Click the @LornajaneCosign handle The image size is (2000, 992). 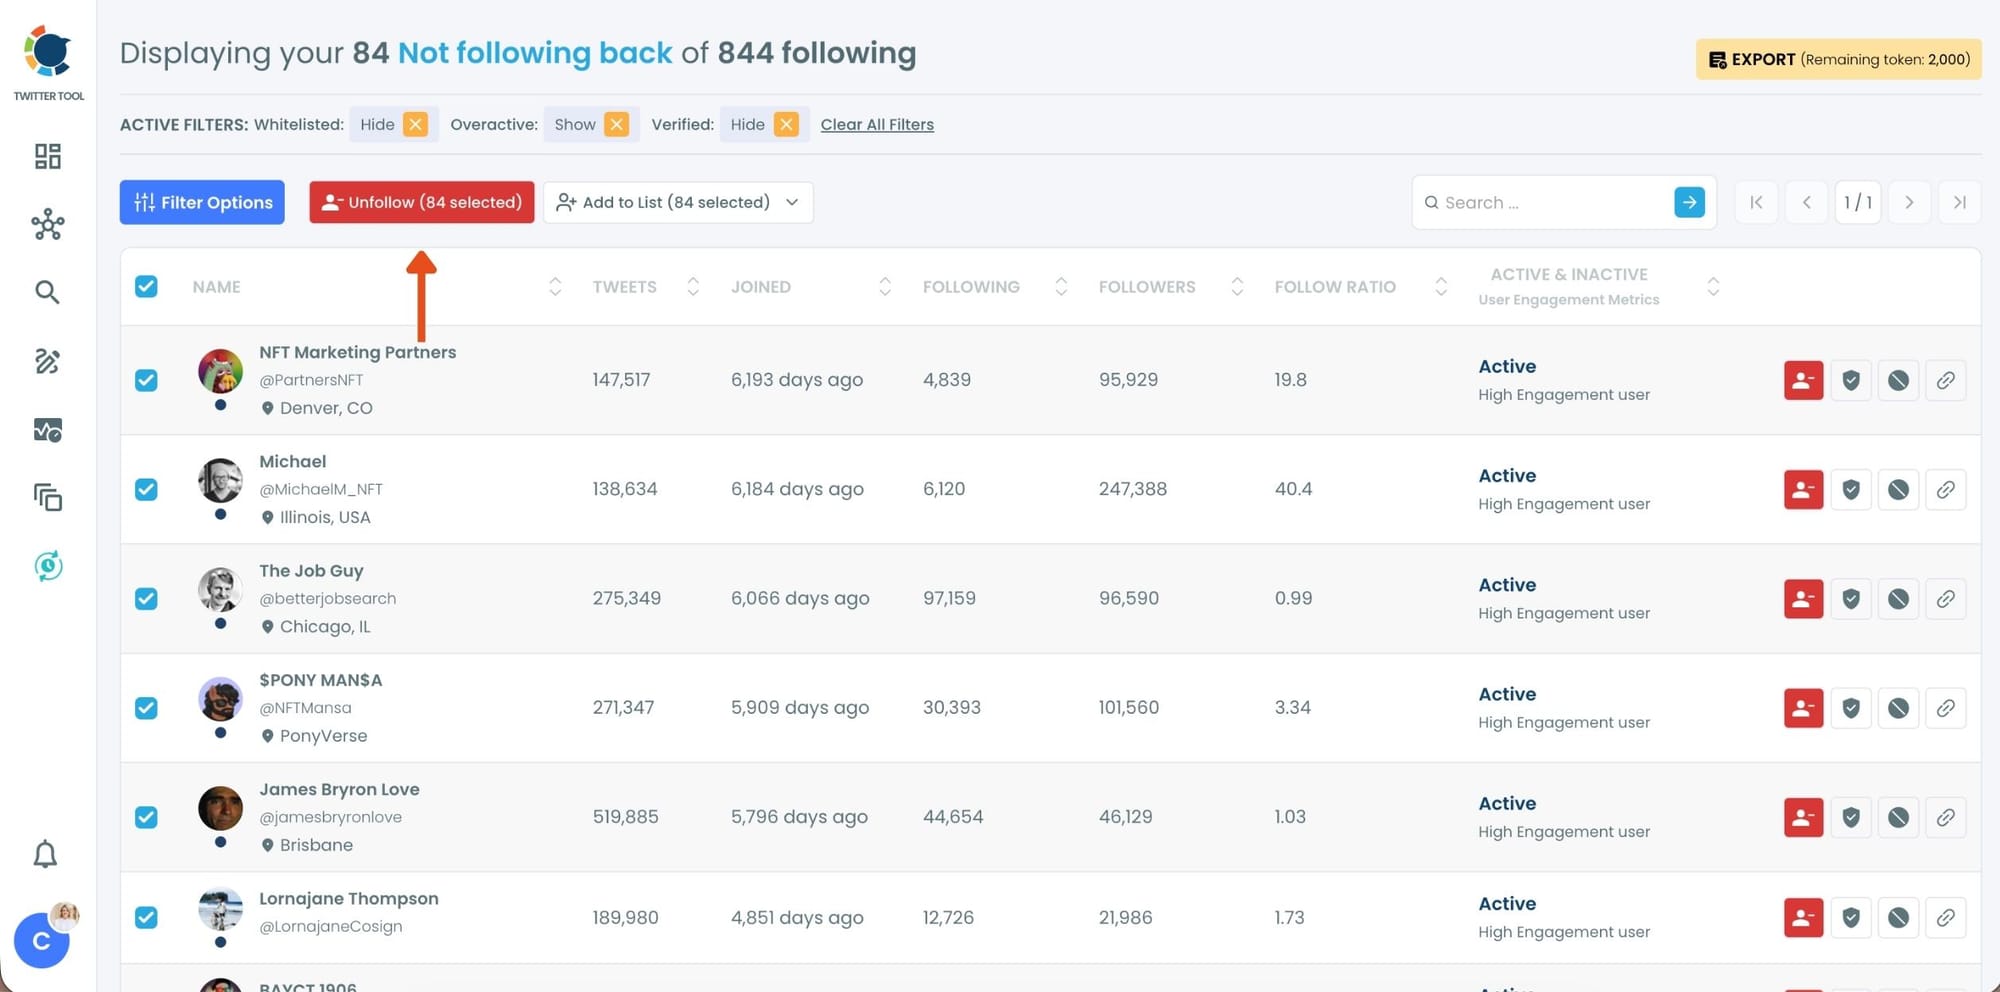331,926
